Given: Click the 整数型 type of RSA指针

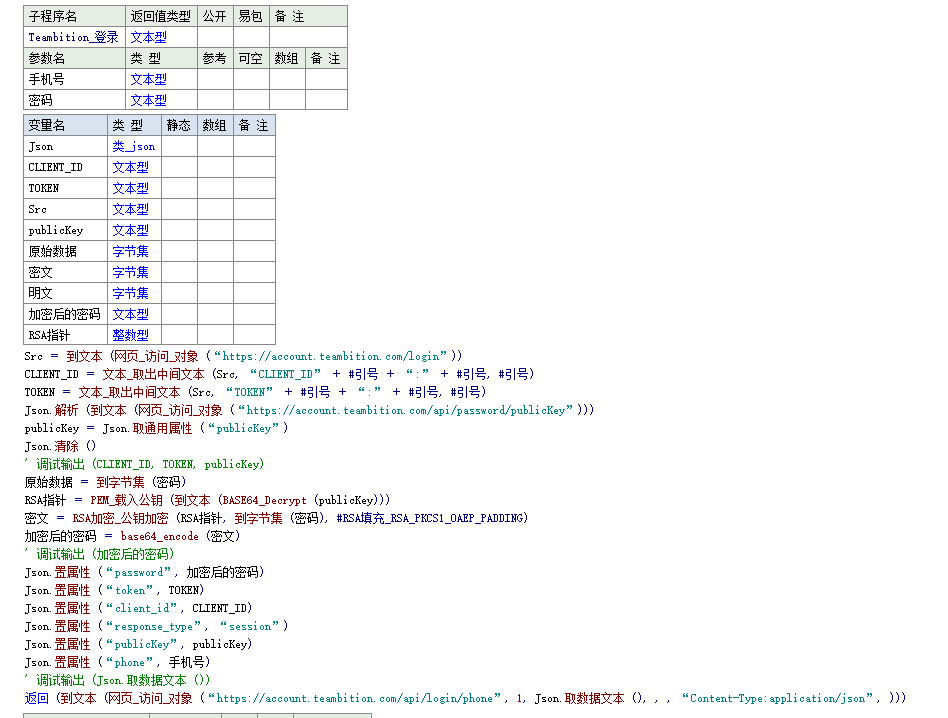Looking at the screenshot, I should tap(130, 335).
